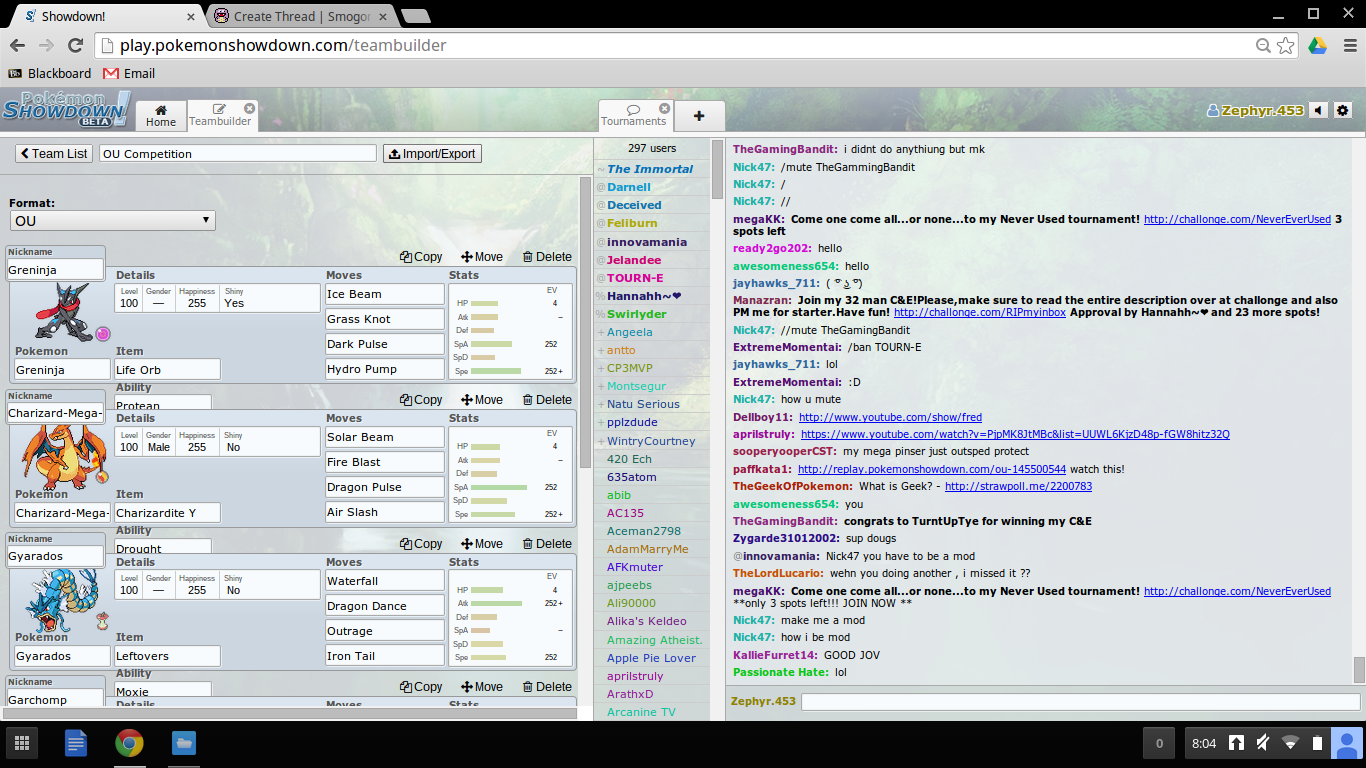Click the Google Drive extension icon
The width and height of the screenshot is (1366, 768).
click(1317, 45)
